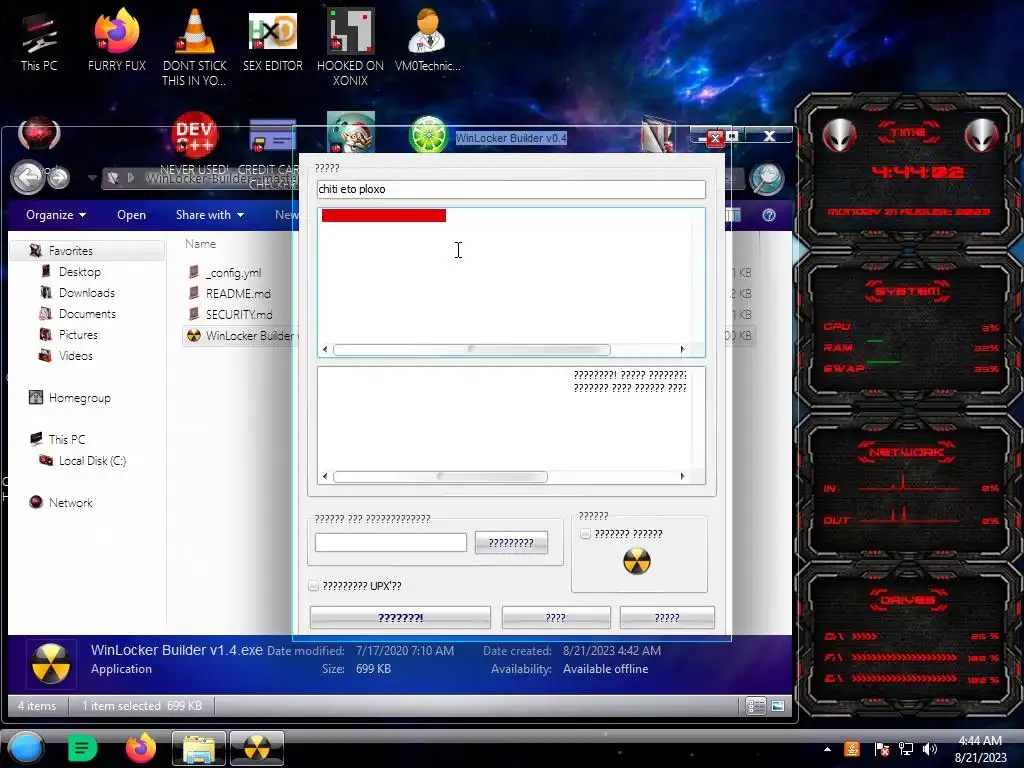Select the _config.yml file
This screenshot has height=768, width=1024.
click(x=233, y=272)
